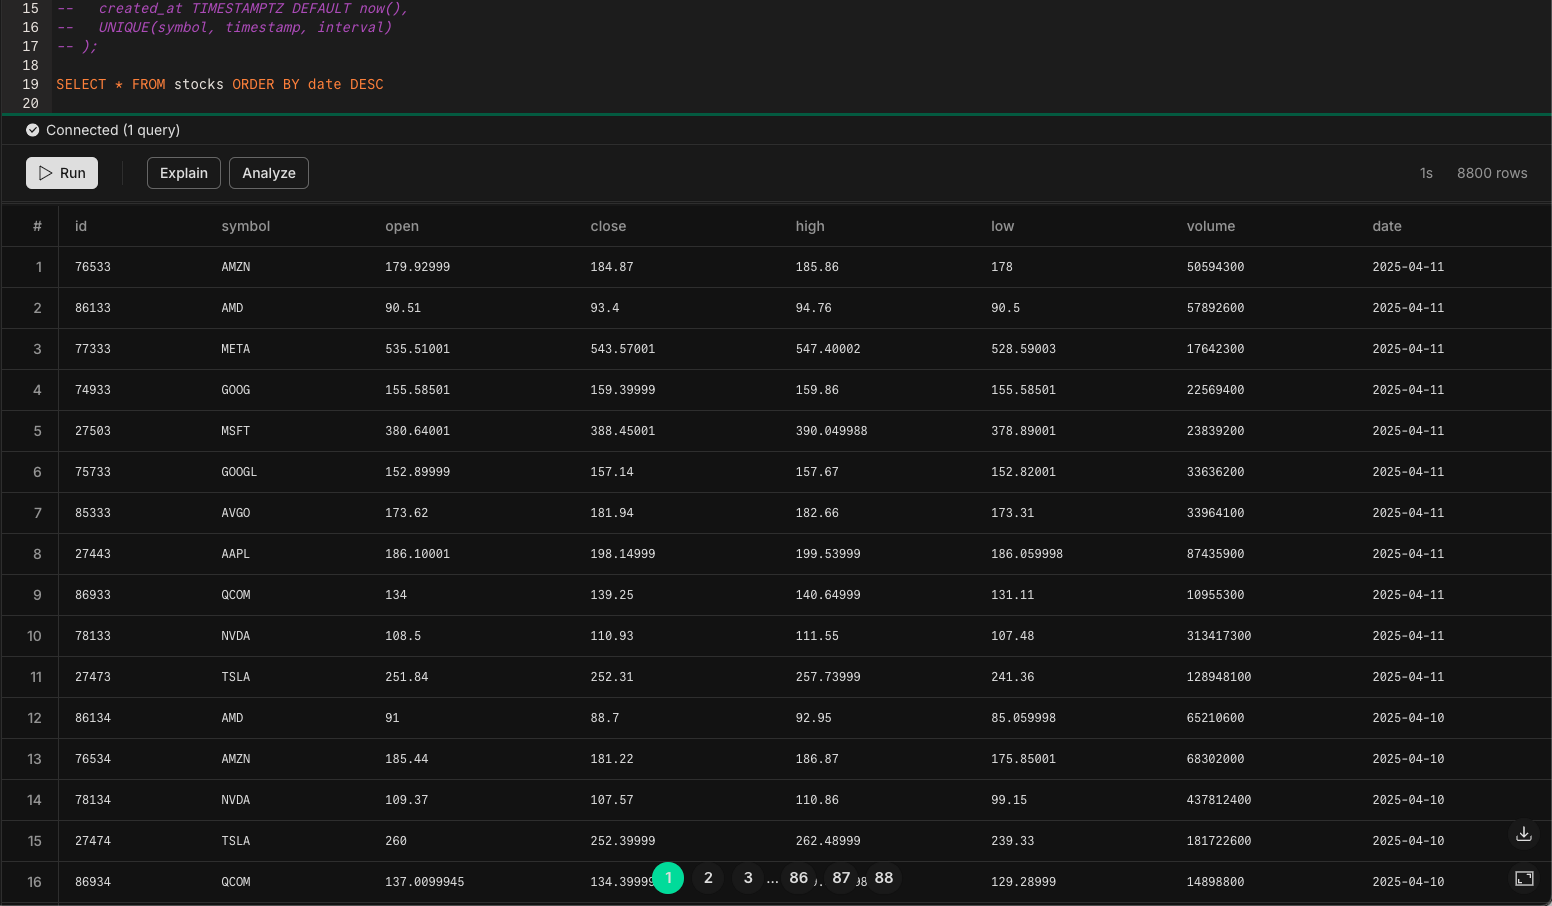The height and width of the screenshot is (906, 1552).
Task: Select volume cell 437812400
Action: [1219, 800]
